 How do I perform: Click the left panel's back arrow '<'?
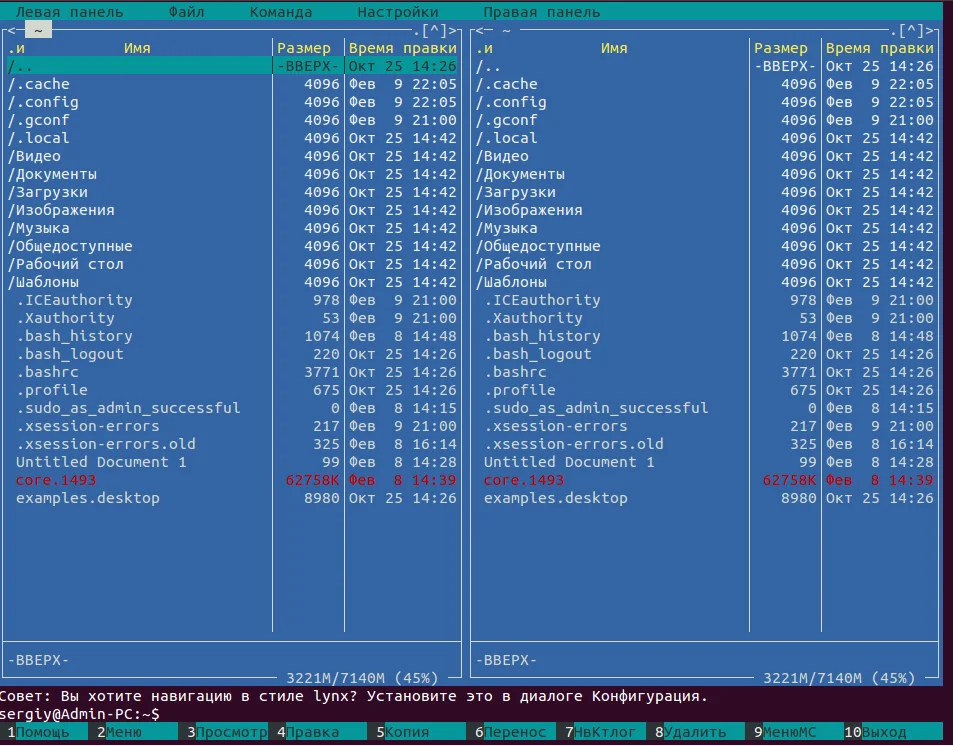(11, 31)
